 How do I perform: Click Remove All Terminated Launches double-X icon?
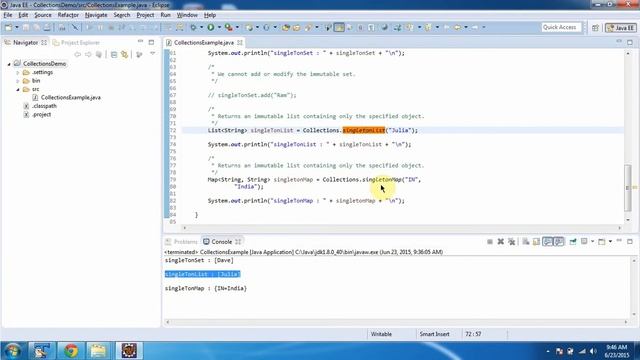(x=511, y=242)
